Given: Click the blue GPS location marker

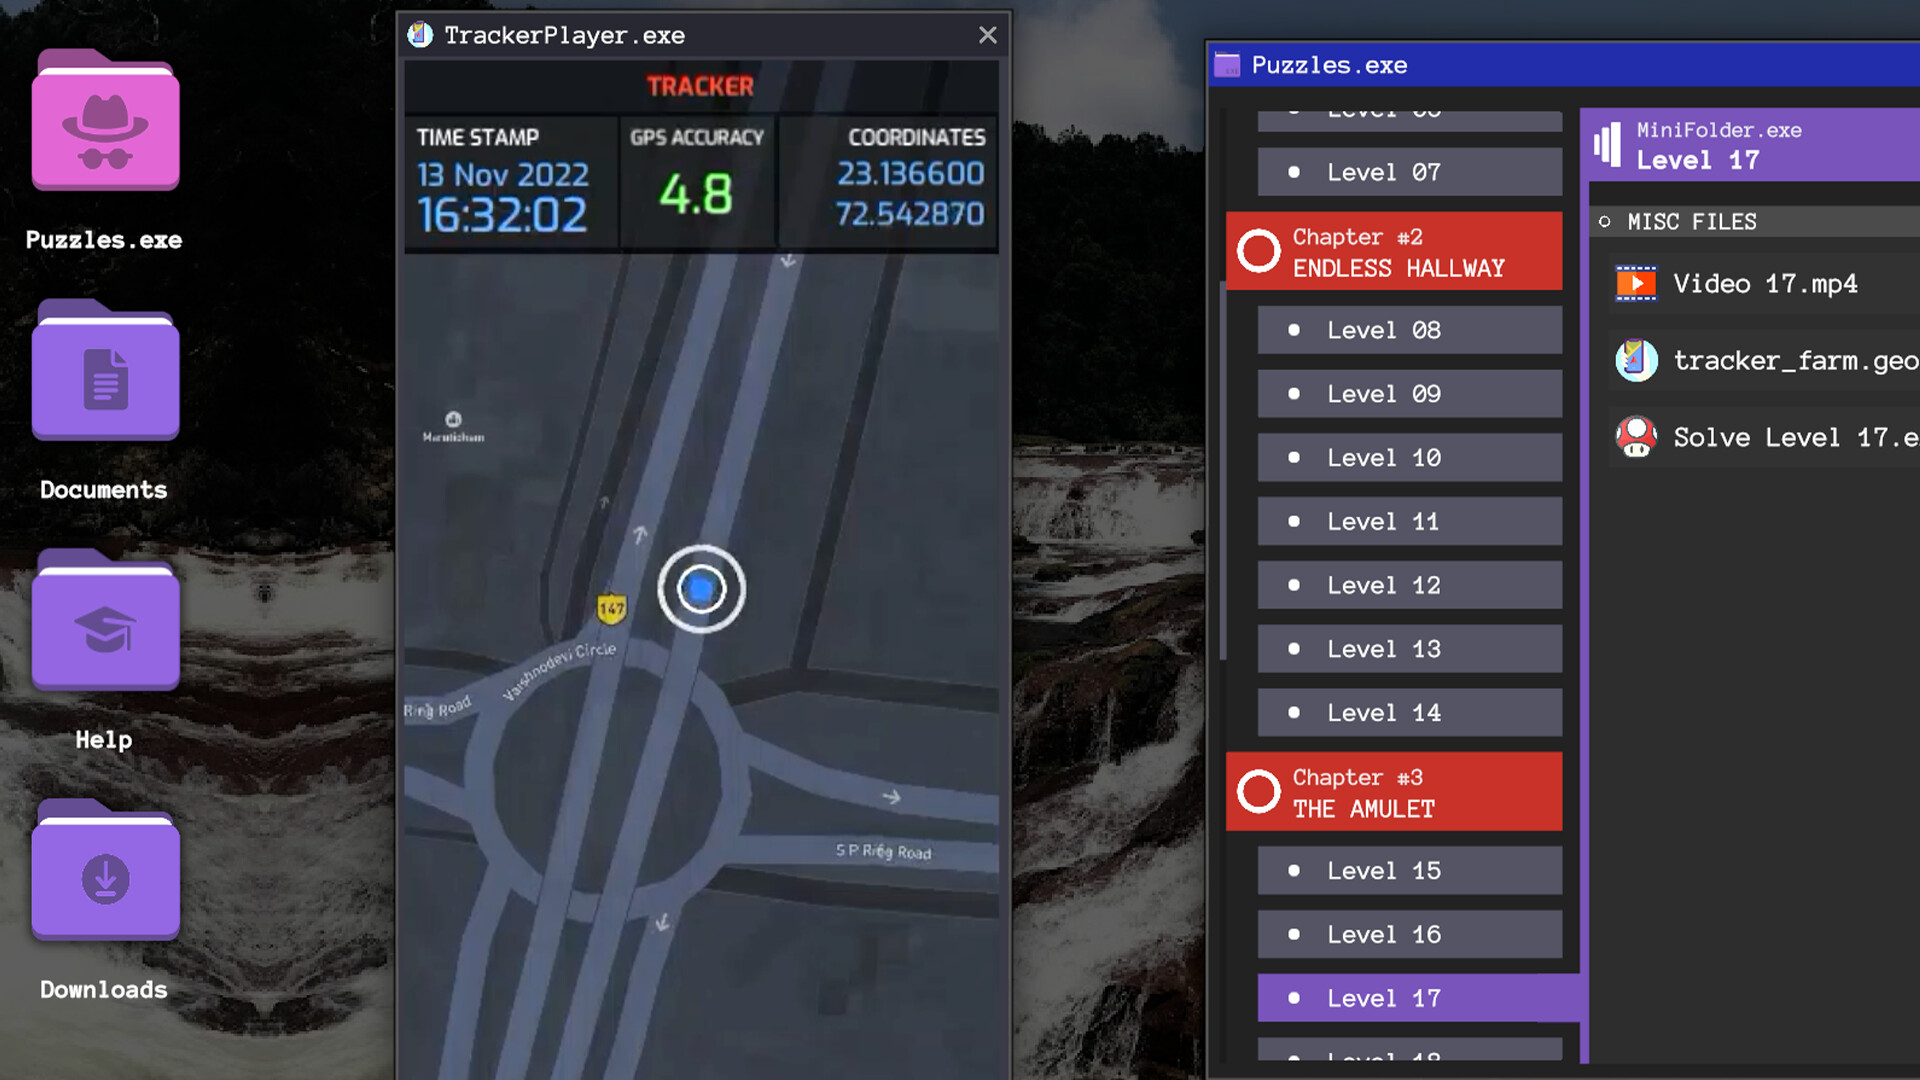Looking at the screenshot, I should 702,589.
